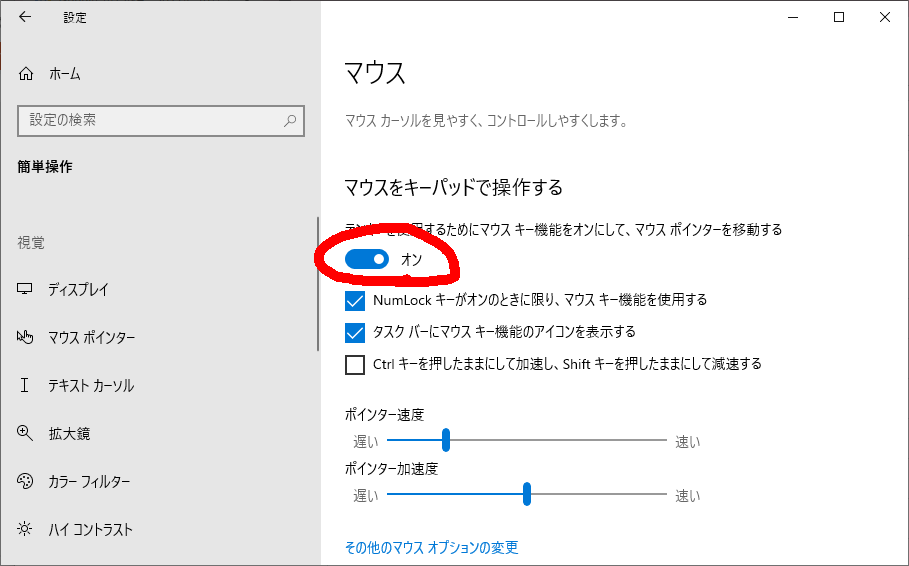This screenshot has height=566, width=909.
Task: Uncheck the NumLock key option checkbox
Action: (355, 300)
